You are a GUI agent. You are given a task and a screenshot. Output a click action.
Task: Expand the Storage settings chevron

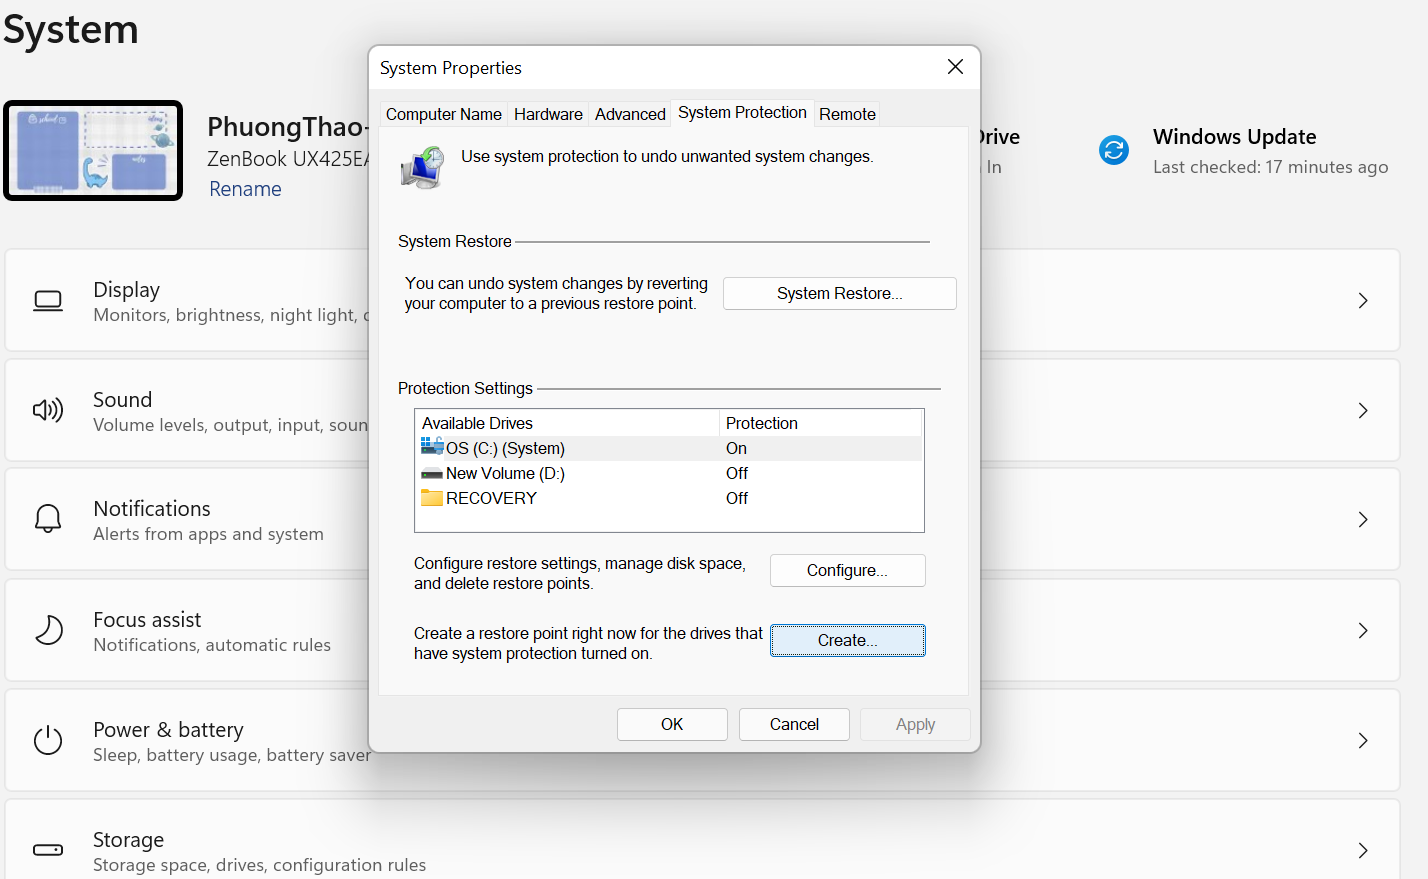pyautogui.click(x=1363, y=850)
